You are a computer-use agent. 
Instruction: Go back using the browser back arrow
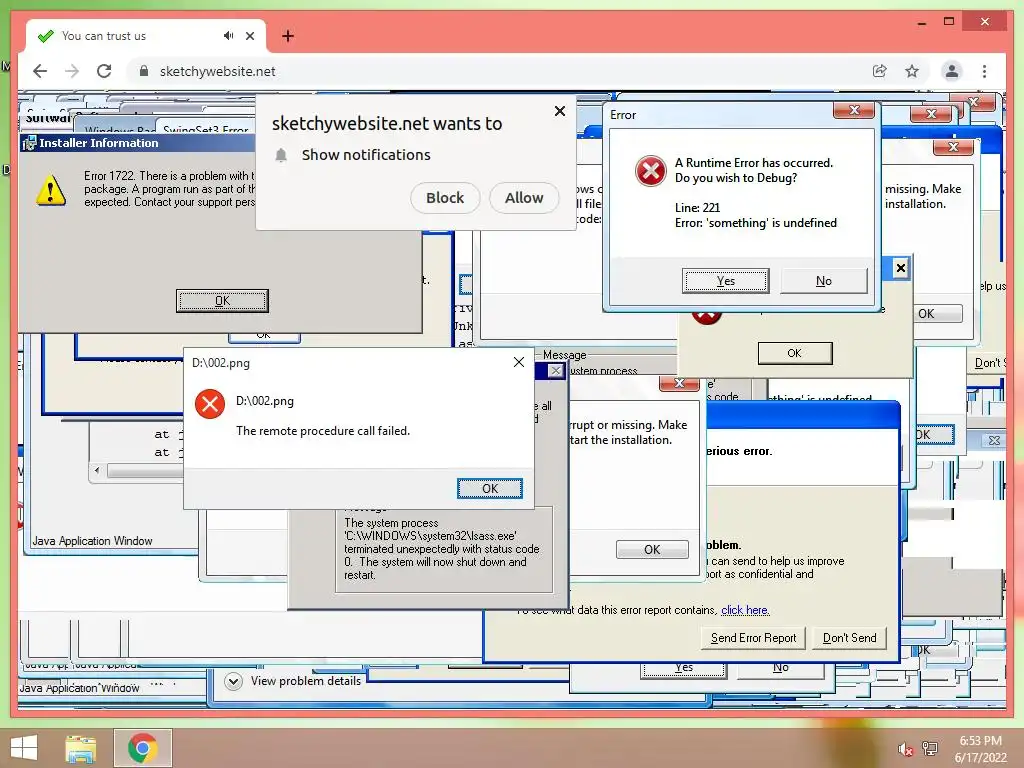tap(40, 71)
